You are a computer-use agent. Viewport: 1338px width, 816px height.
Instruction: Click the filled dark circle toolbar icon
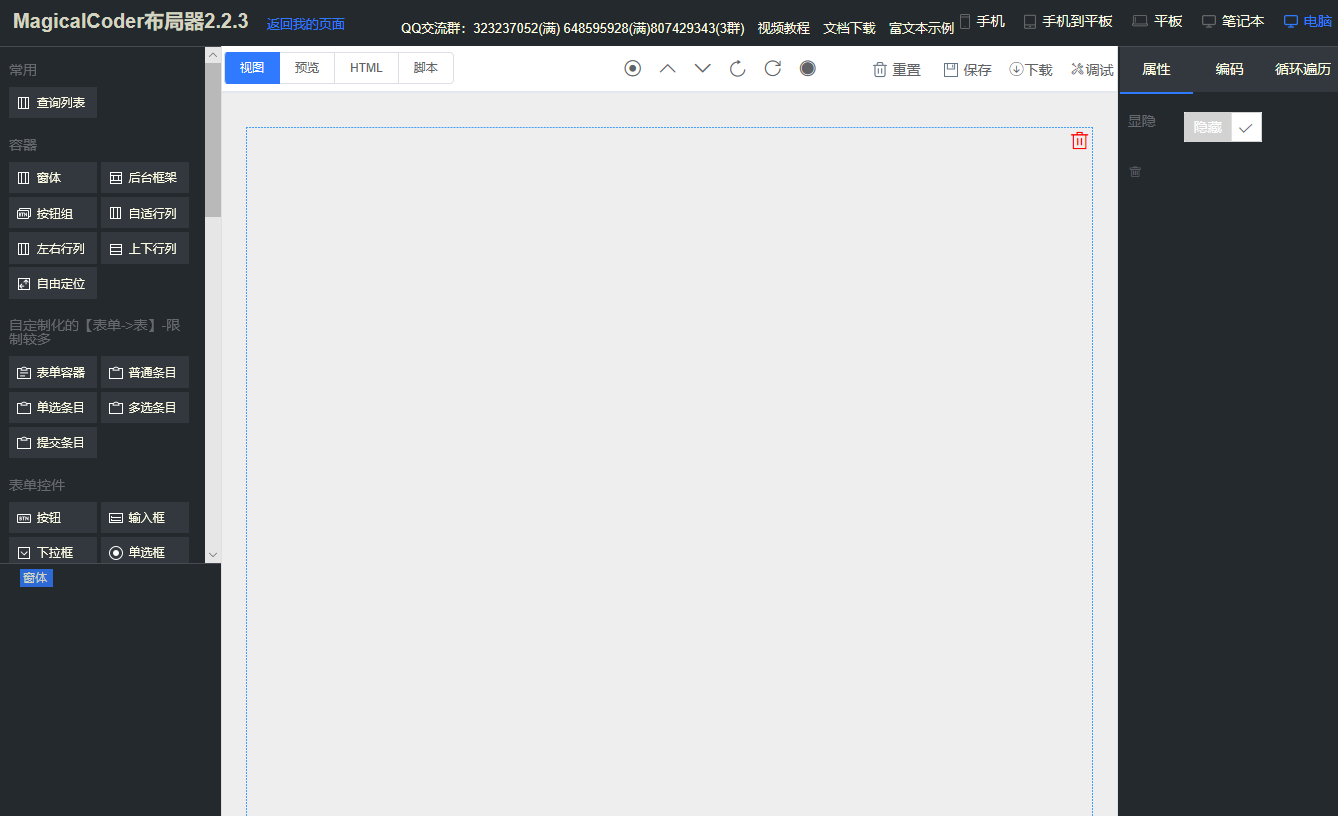pyautogui.click(x=808, y=68)
